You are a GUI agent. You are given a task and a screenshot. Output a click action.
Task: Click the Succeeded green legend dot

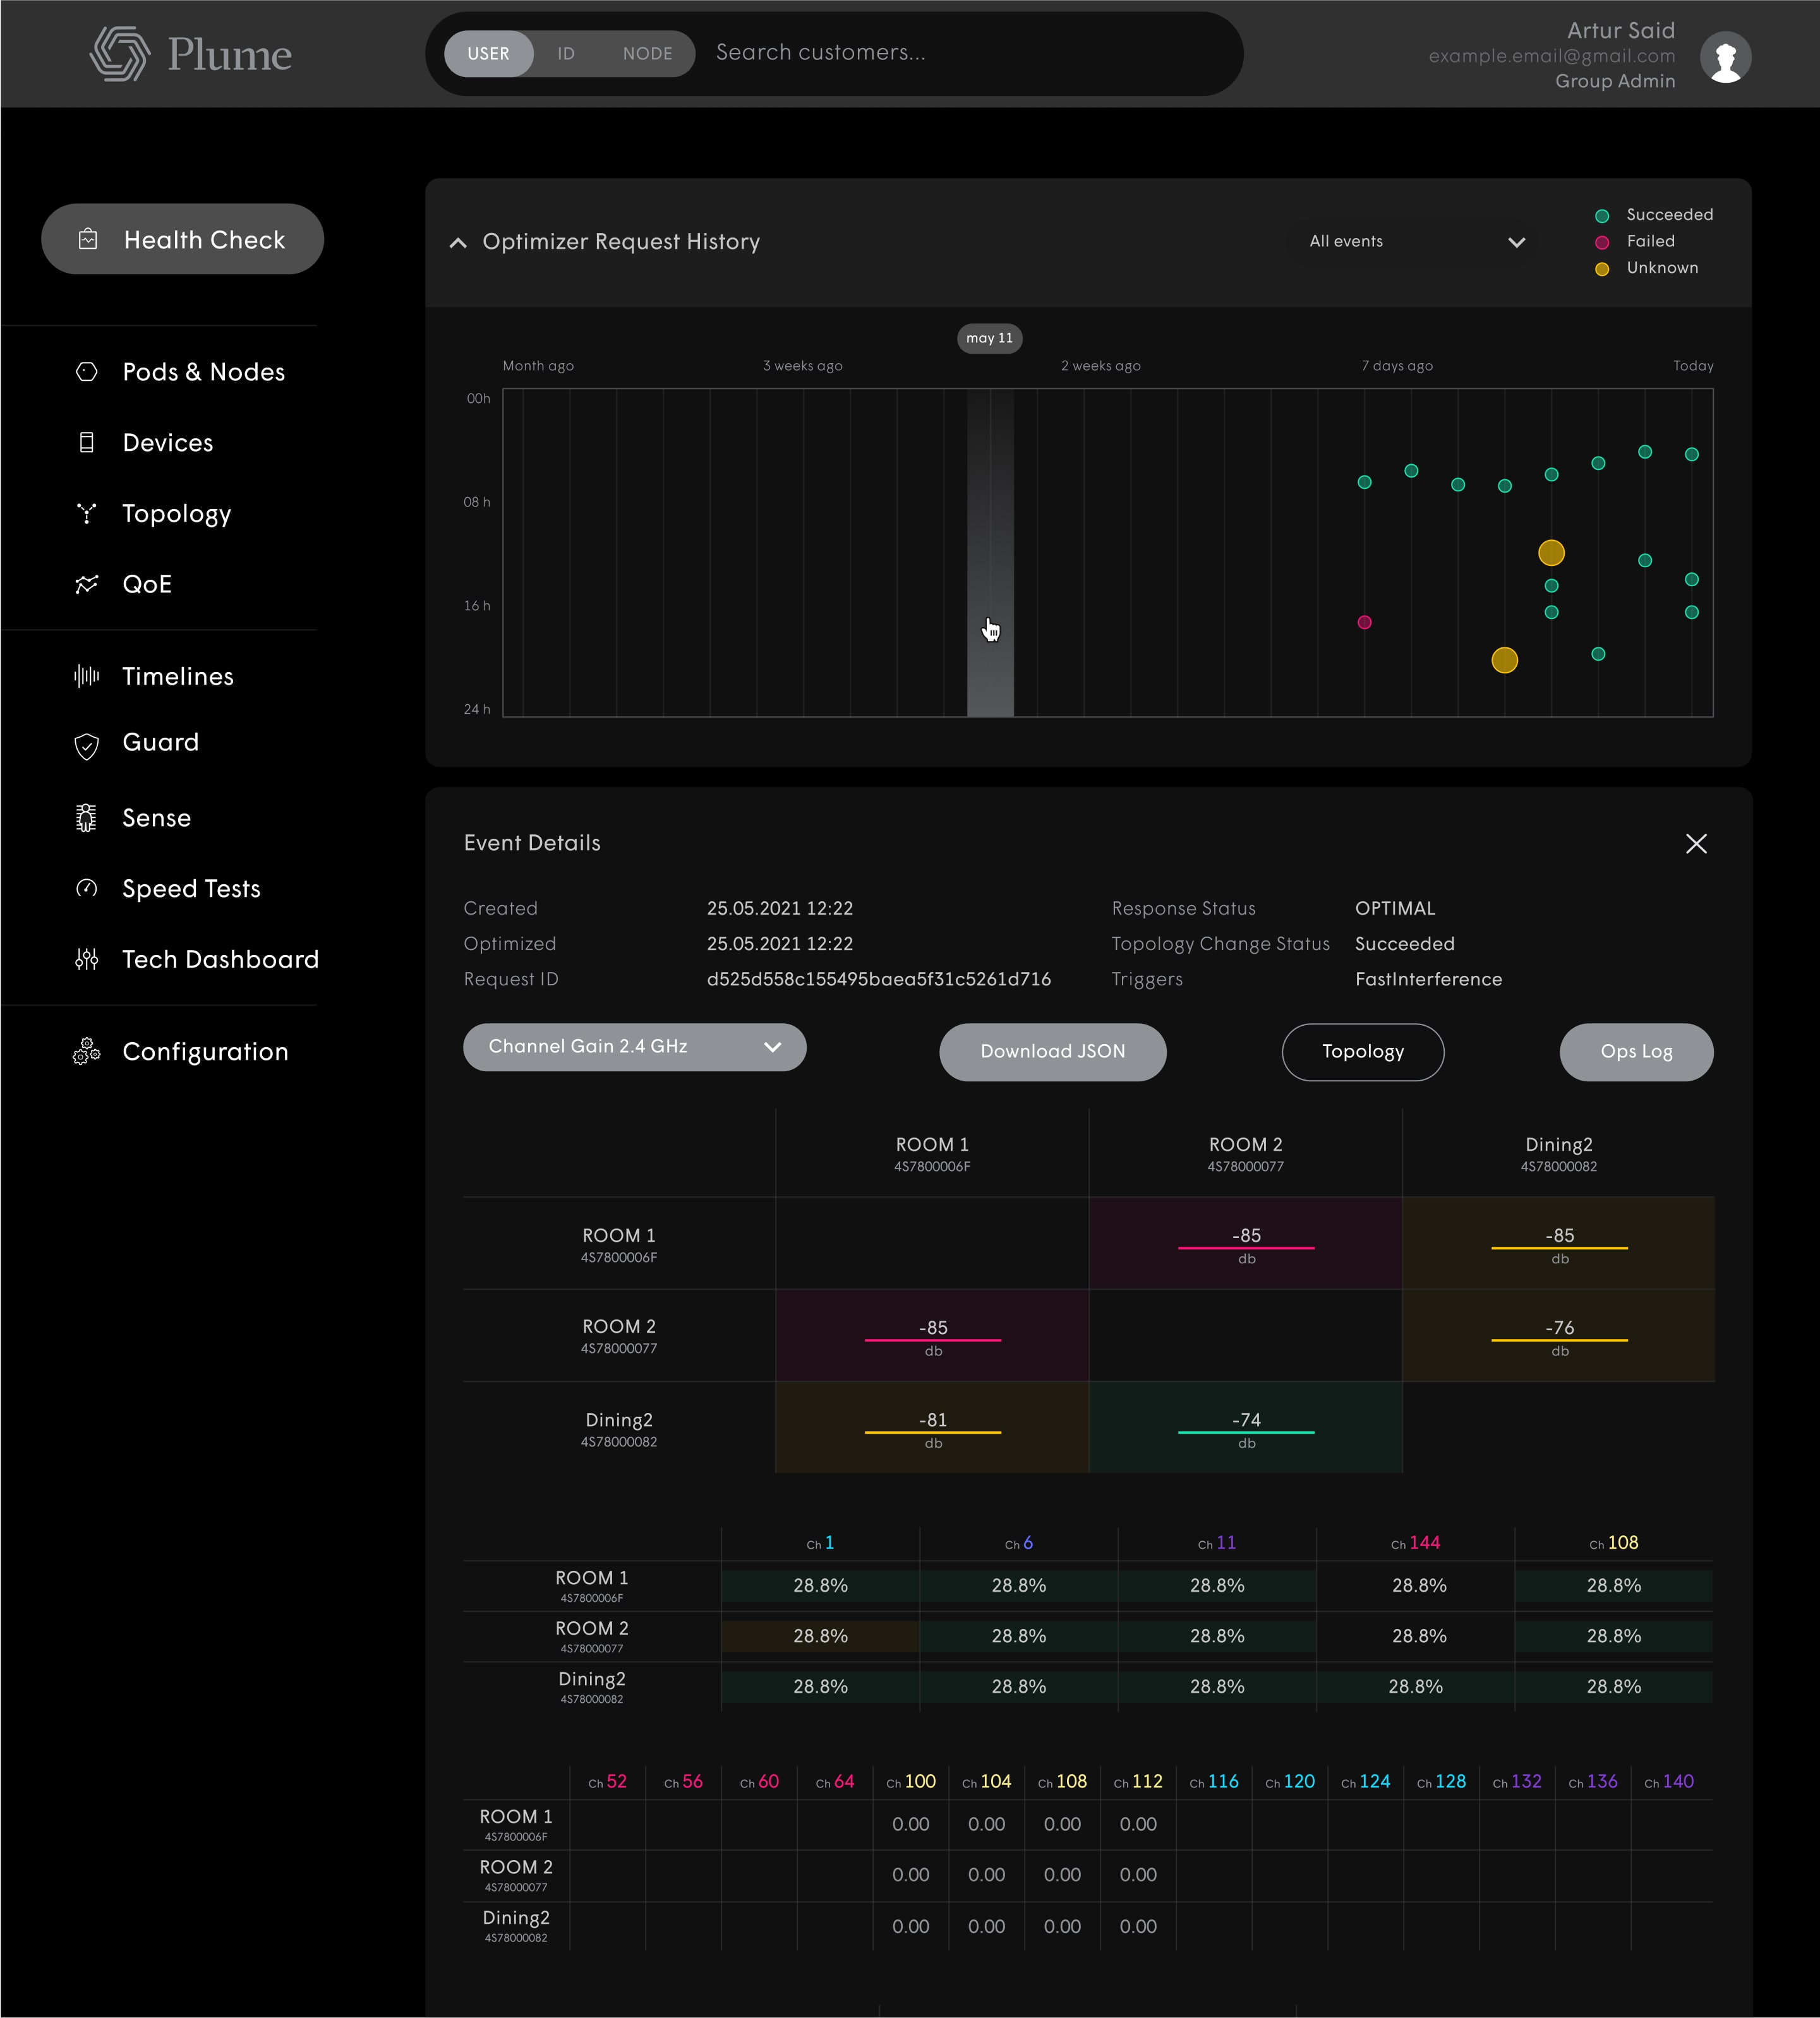tap(1602, 216)
